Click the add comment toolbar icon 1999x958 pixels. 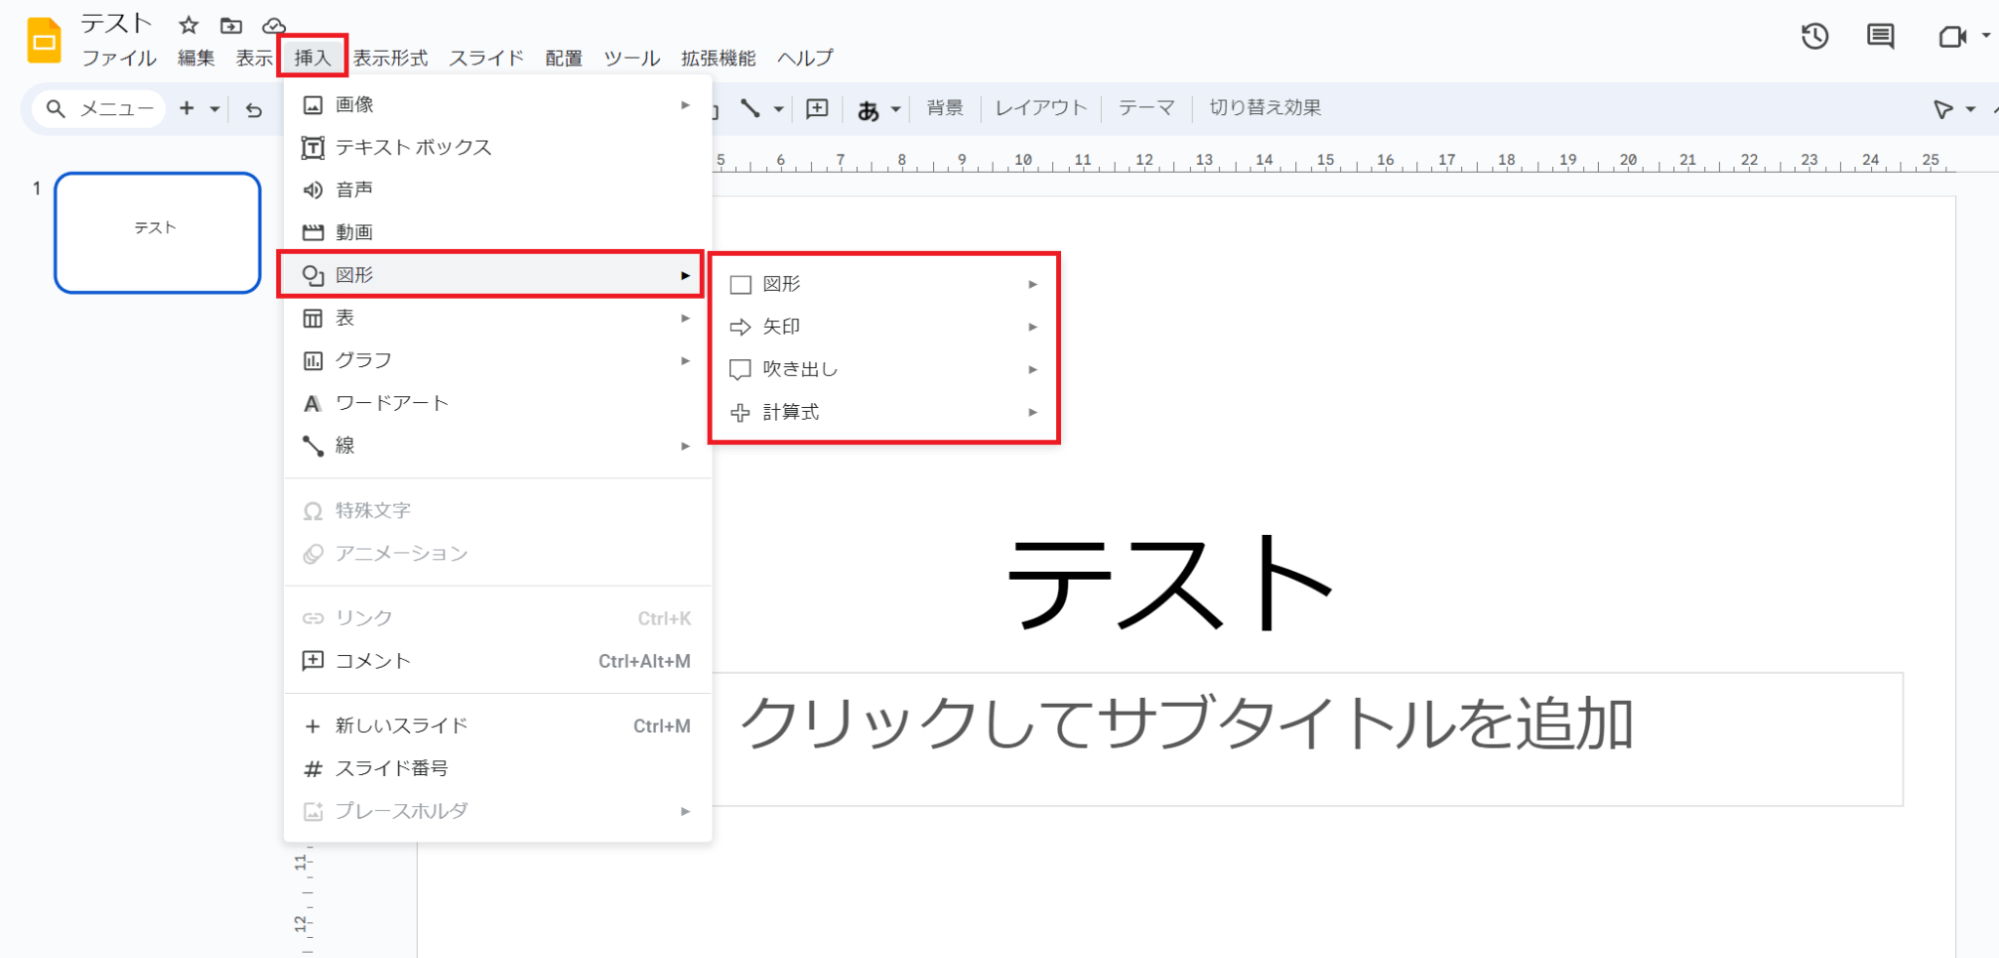(x=817, y=109)
